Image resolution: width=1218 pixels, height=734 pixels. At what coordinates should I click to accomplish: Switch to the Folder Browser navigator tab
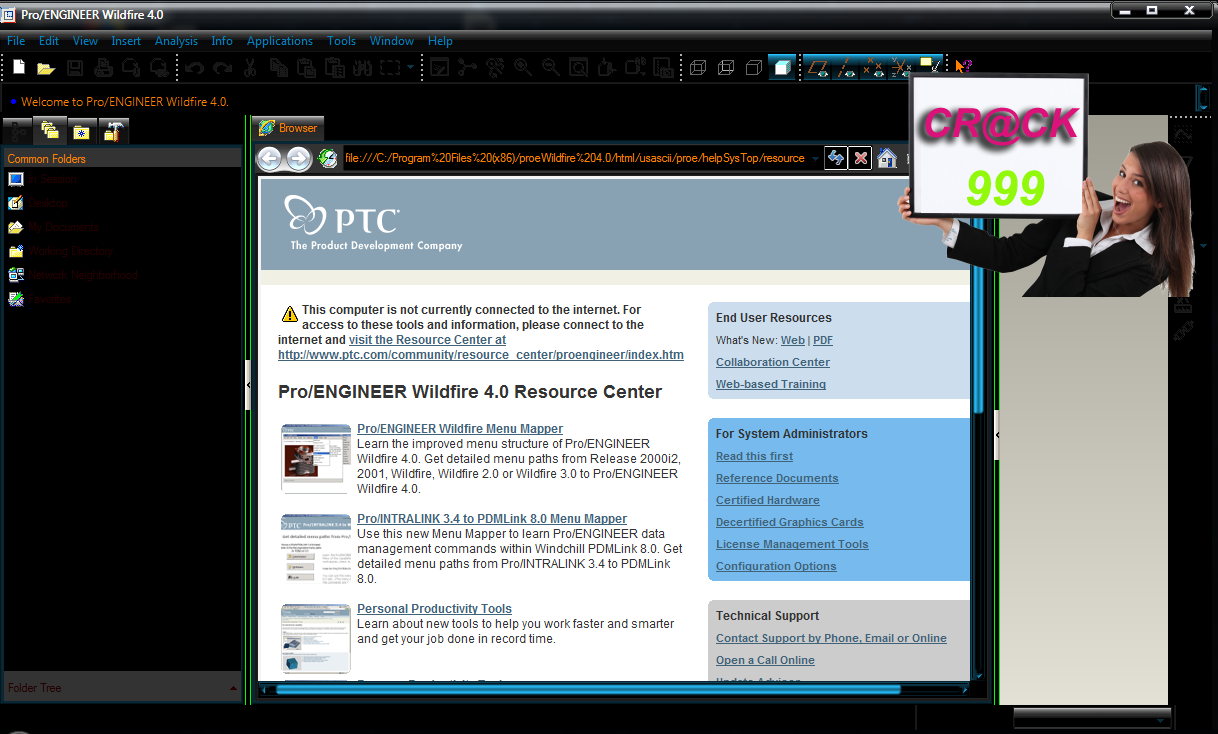49,130
